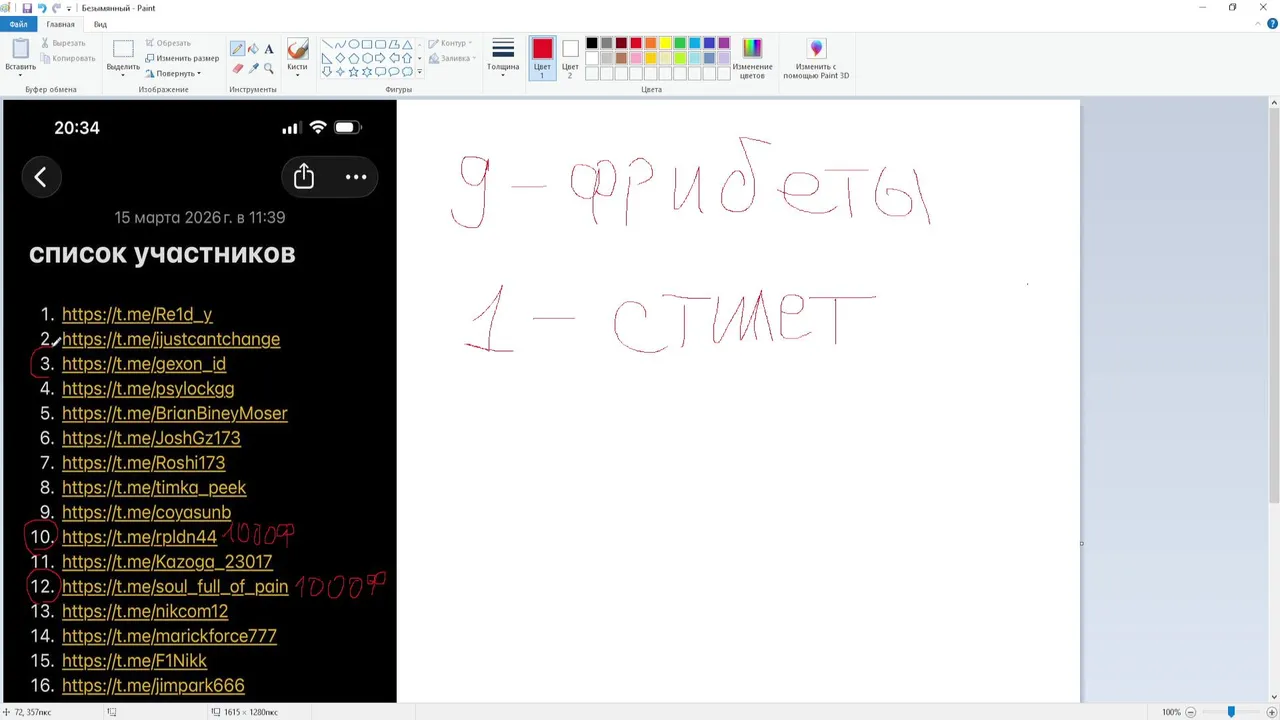Viewport: 1280px width, 720px height.
Task: Click the vertical scrollbar up arrow
Action: pyautogui.click(x=1274, y=103)
